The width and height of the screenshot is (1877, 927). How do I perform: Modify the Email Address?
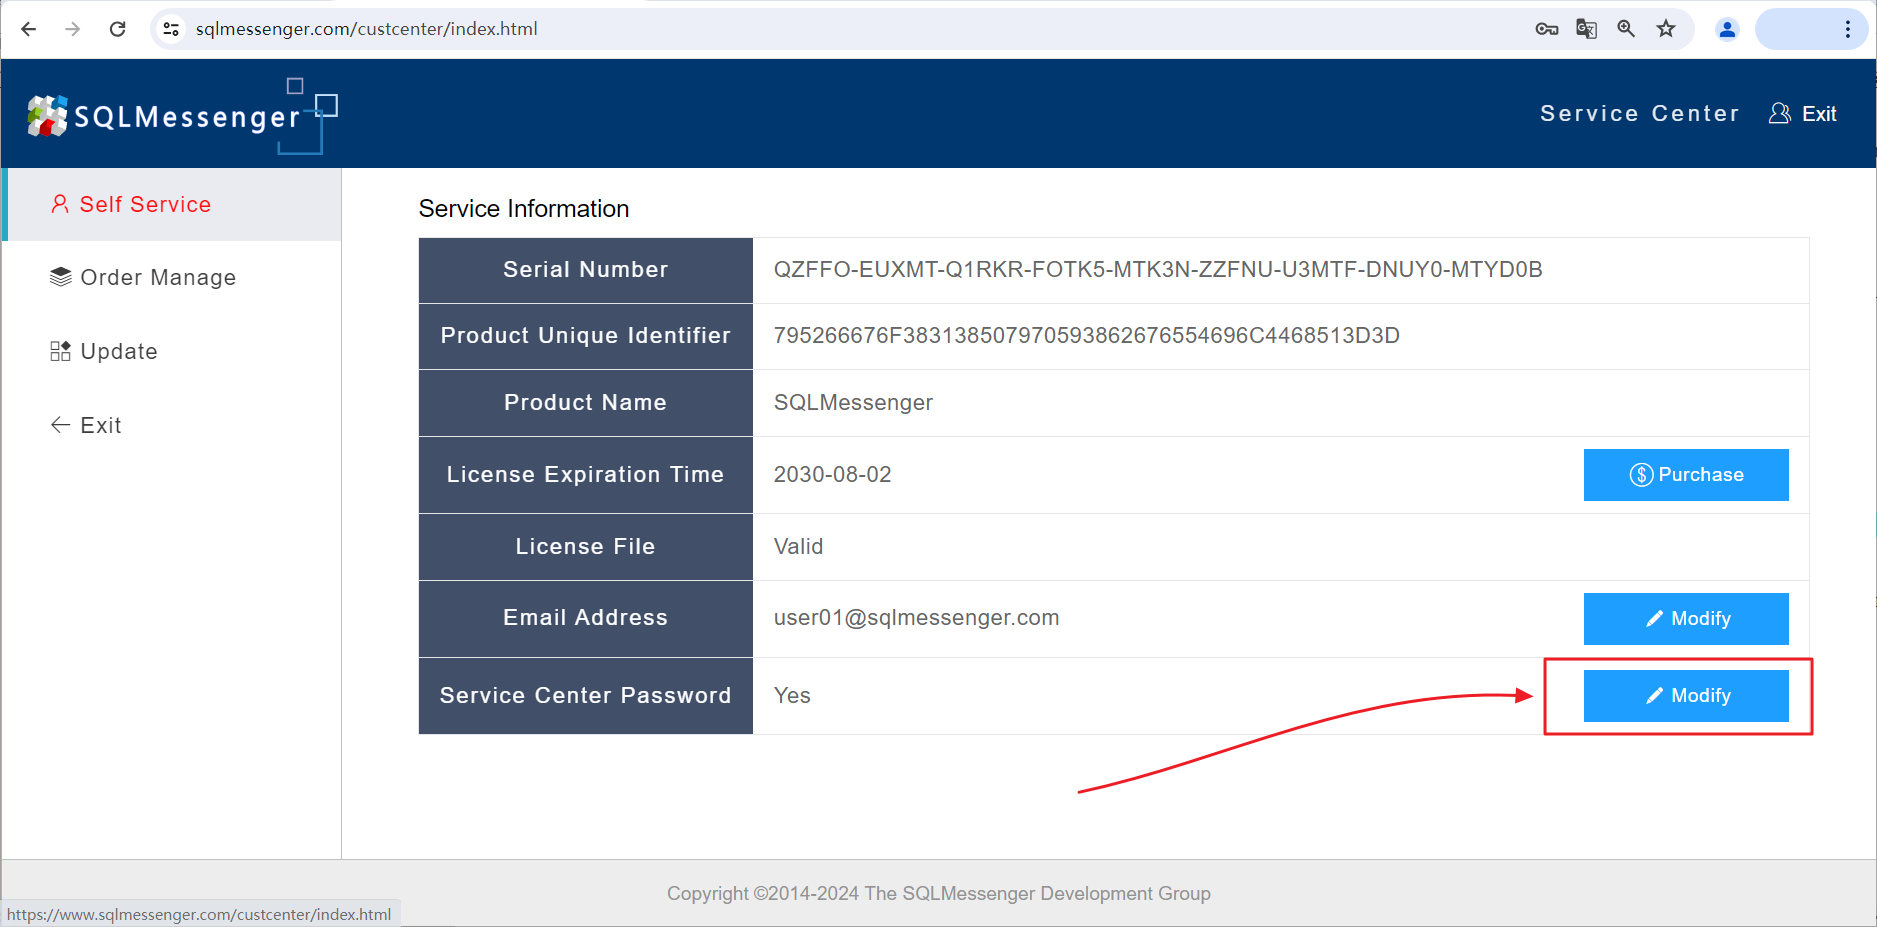1686,619
